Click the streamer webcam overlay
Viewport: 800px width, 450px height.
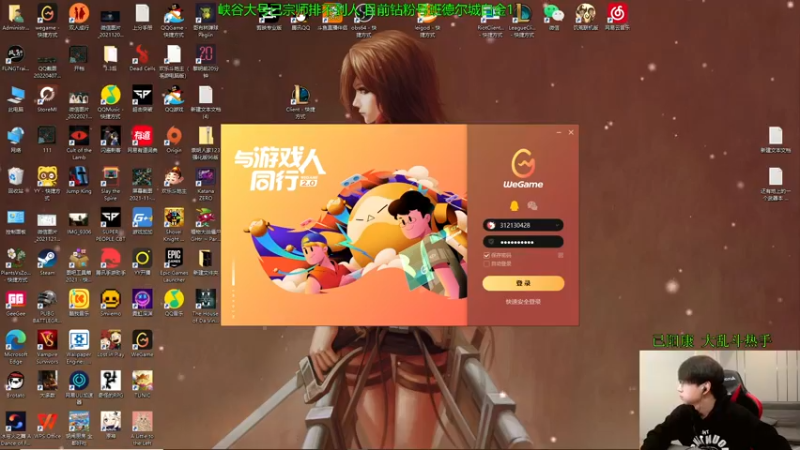coord(719,400)
